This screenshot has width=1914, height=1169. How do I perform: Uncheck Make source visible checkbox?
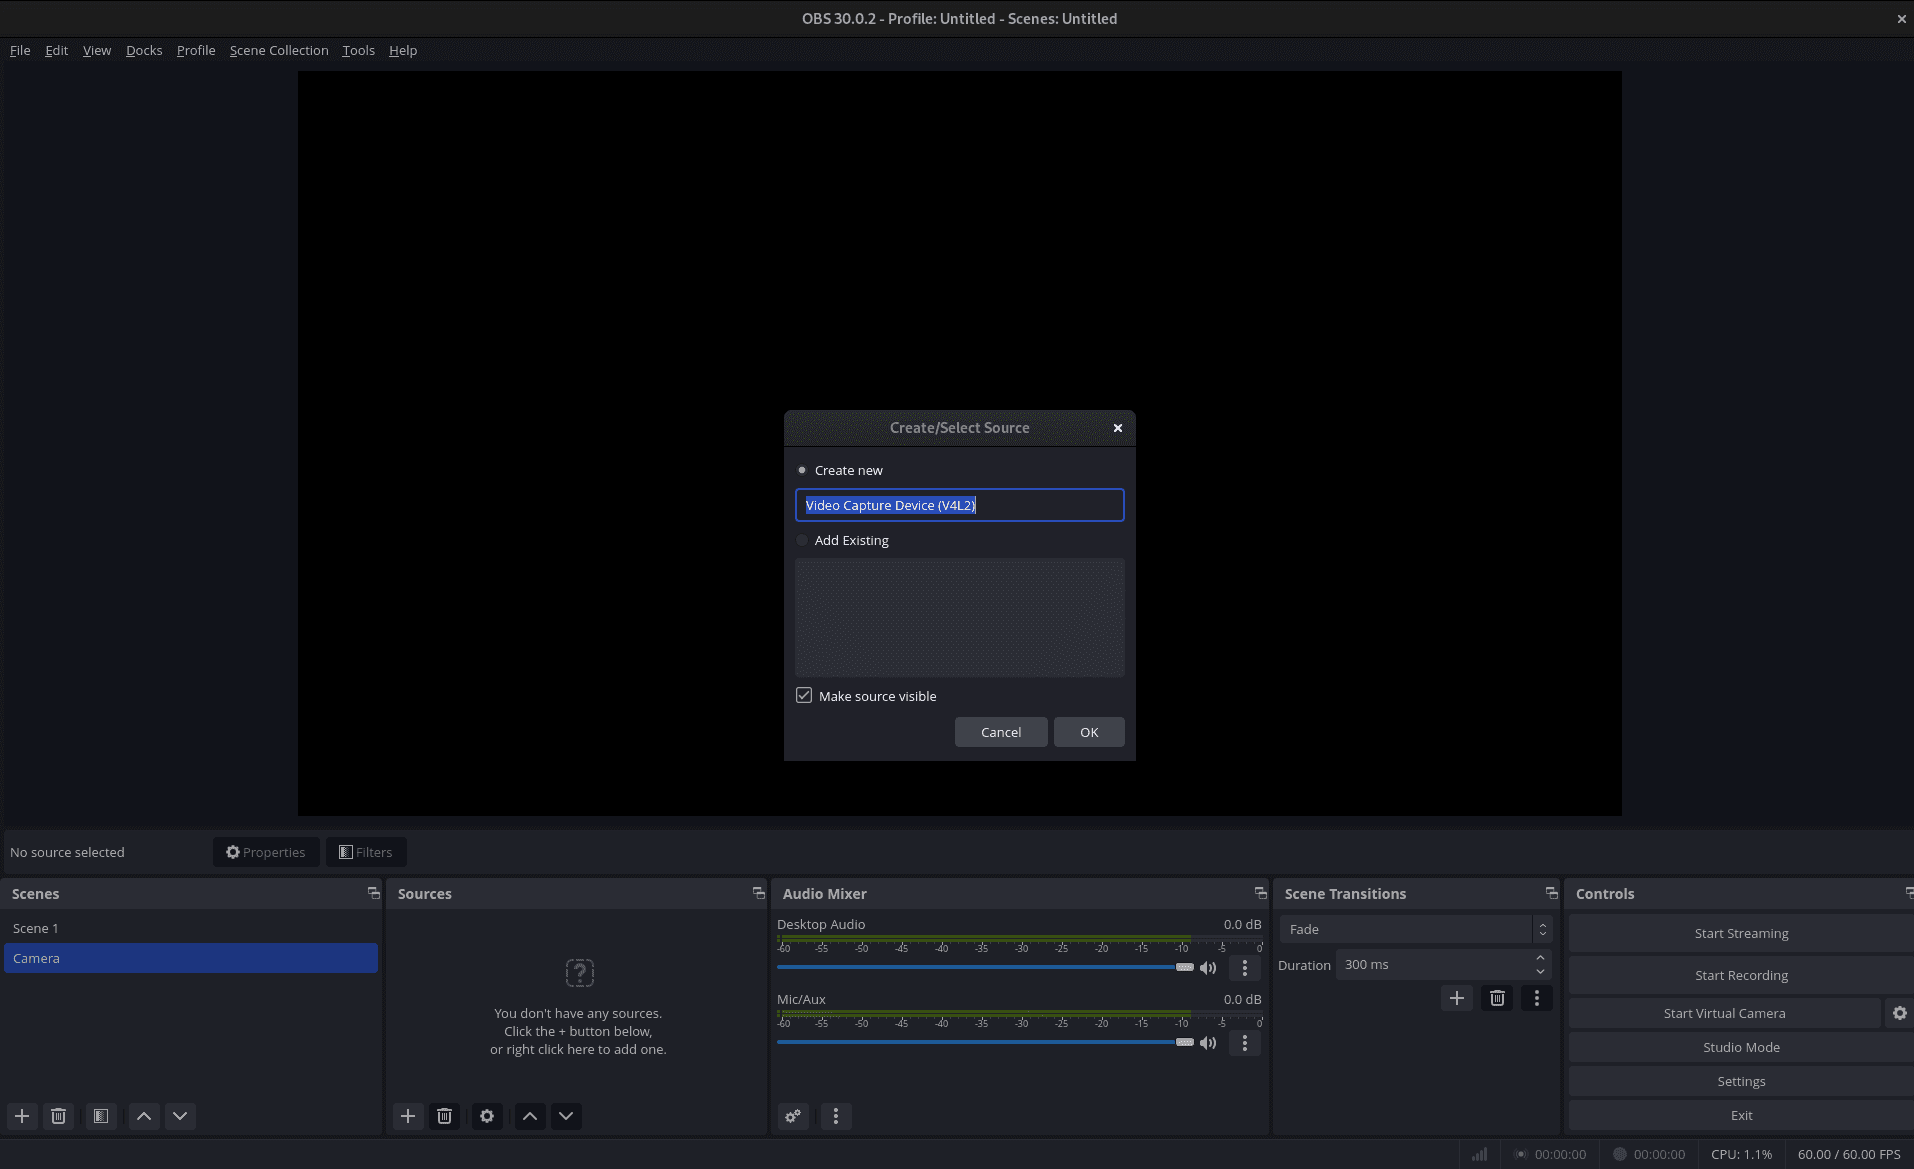pyautogui.click(x=804, y=695)
